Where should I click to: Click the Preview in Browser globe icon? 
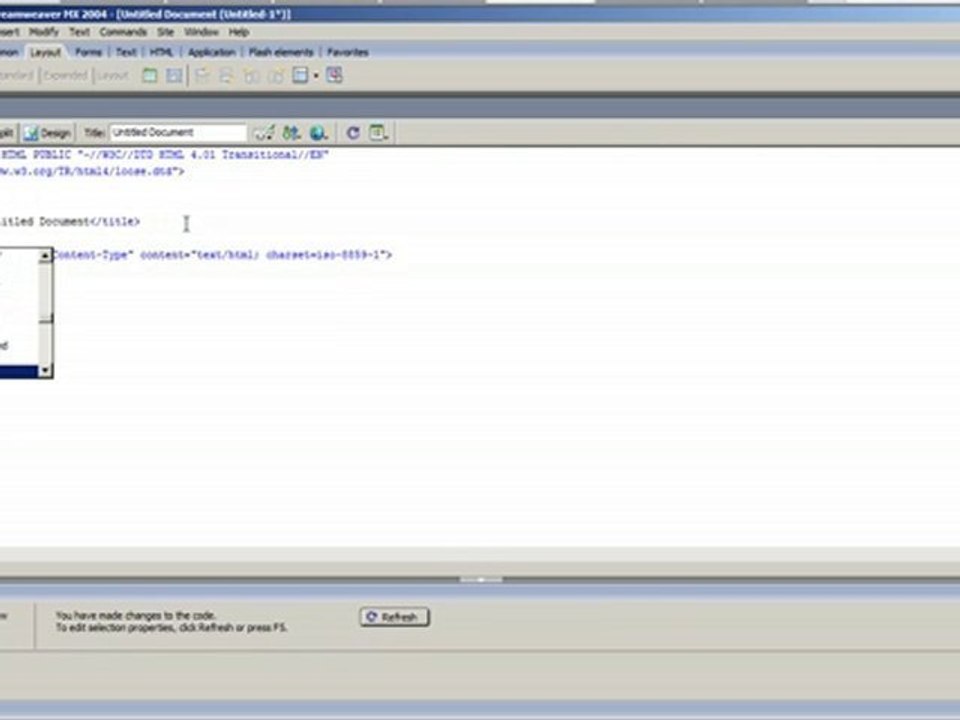318,132
